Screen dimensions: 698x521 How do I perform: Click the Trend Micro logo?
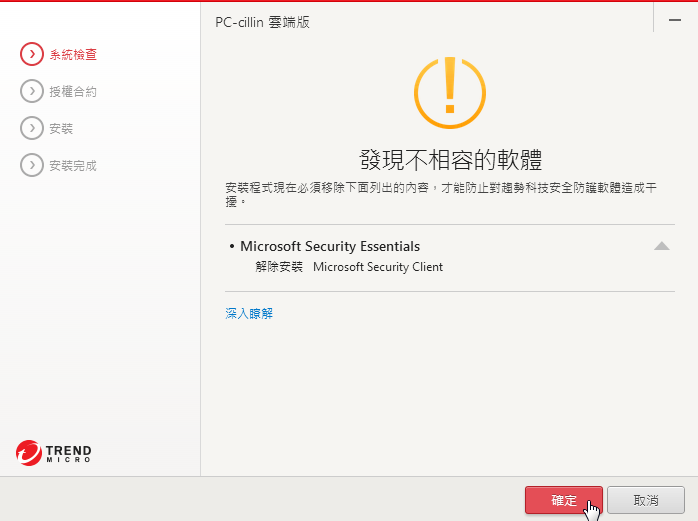[x=54, y=453]
